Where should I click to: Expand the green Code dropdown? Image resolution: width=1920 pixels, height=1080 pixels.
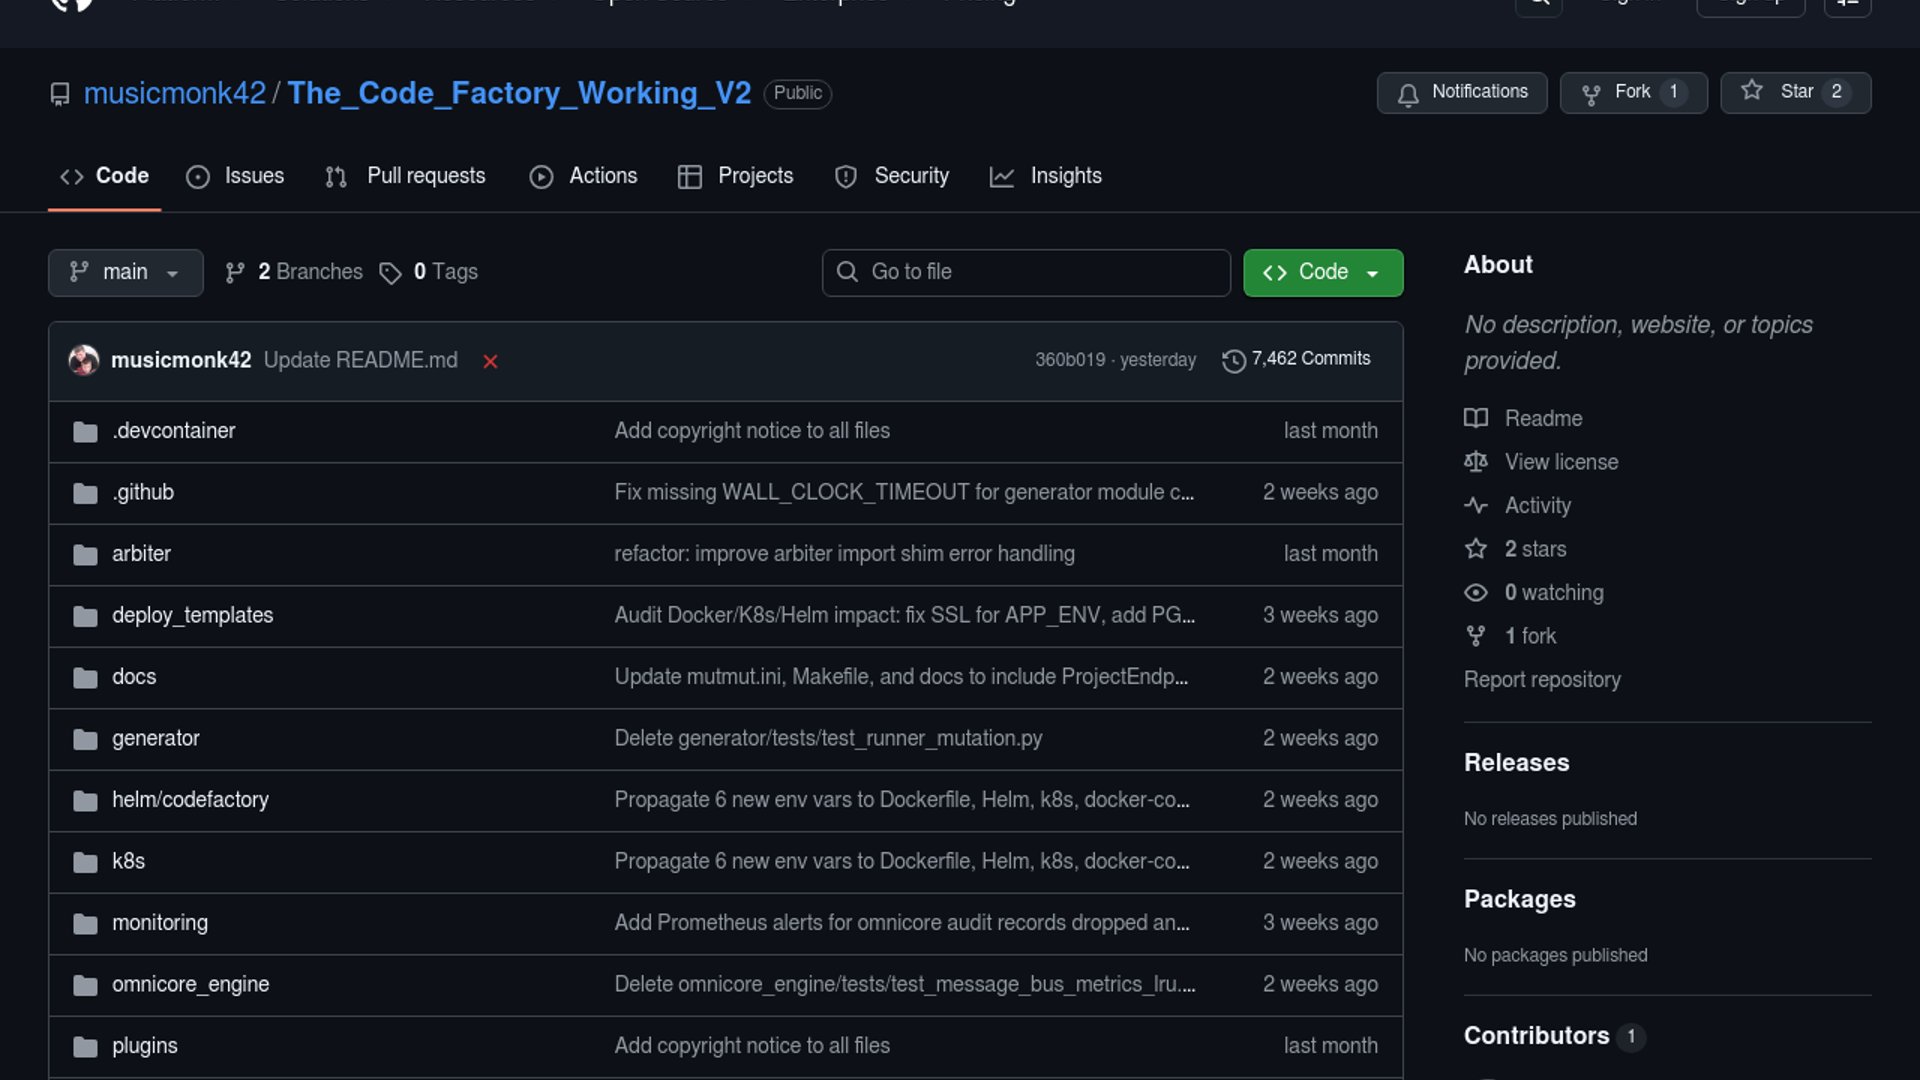click(1322, 272)
